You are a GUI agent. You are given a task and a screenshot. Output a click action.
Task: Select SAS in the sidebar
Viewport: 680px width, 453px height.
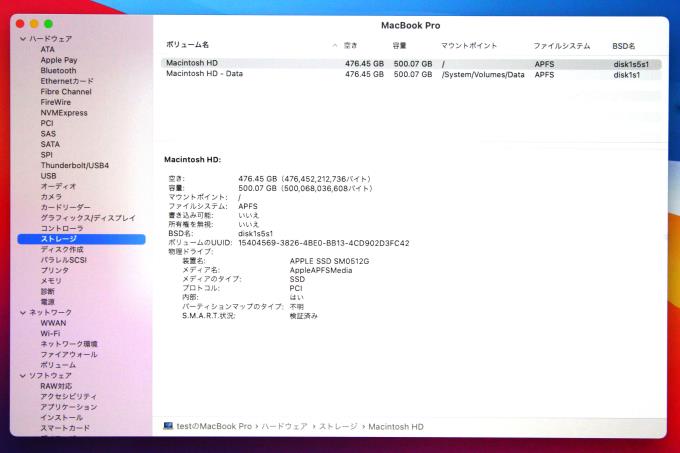(x=48, y=134)
